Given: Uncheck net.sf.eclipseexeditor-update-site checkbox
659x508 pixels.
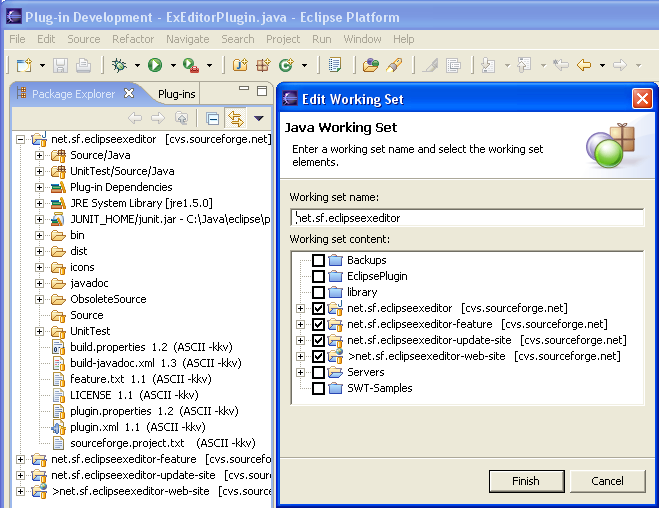Looking at the screenshot, I should click(x=318, y=340).
